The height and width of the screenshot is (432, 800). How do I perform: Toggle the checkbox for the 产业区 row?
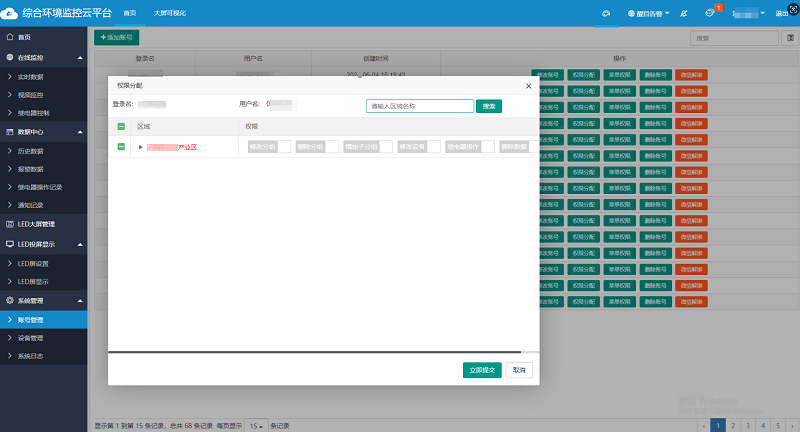tap(121, 147)
